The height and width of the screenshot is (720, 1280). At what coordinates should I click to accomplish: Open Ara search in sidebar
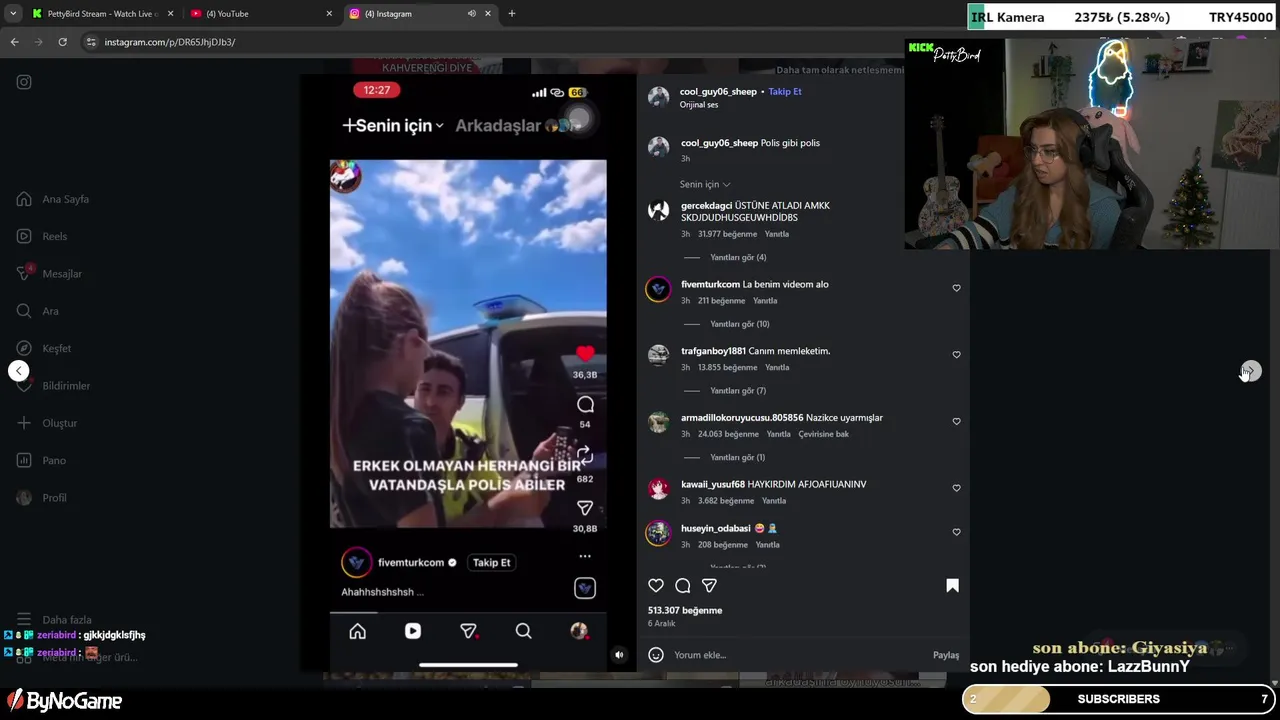[x=38, y=311]
